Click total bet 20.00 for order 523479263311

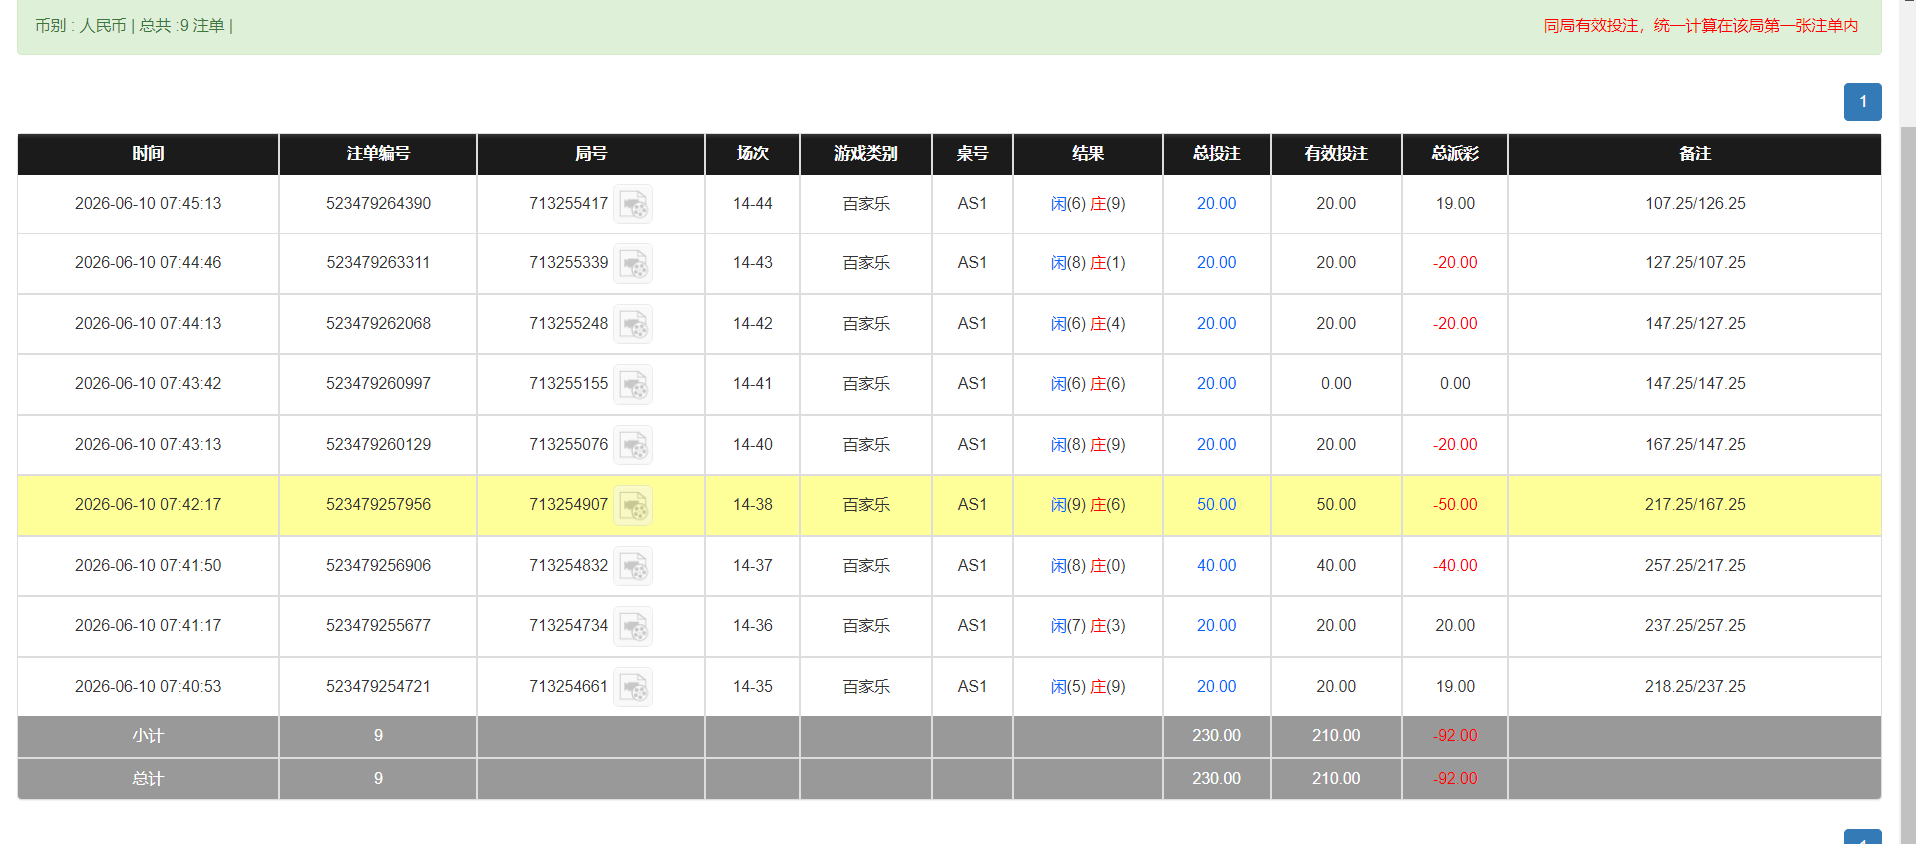pos(1216,262)
